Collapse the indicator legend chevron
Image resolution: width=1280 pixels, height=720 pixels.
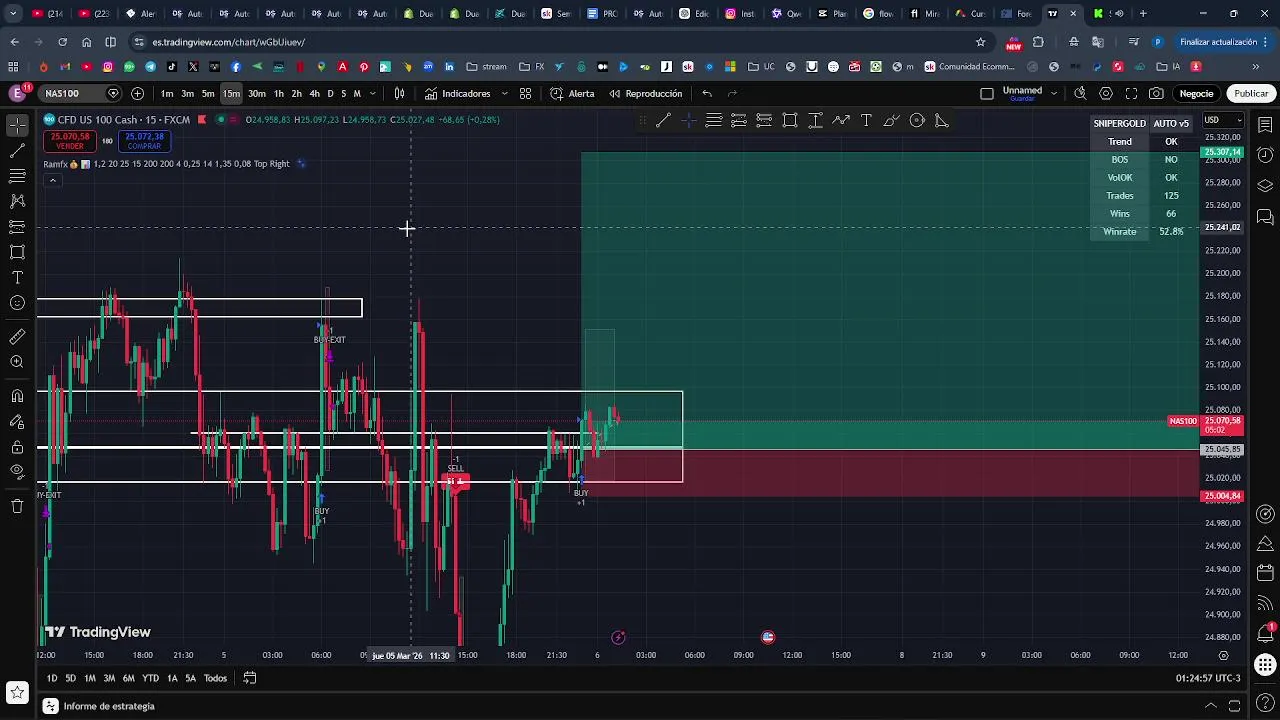52,181
